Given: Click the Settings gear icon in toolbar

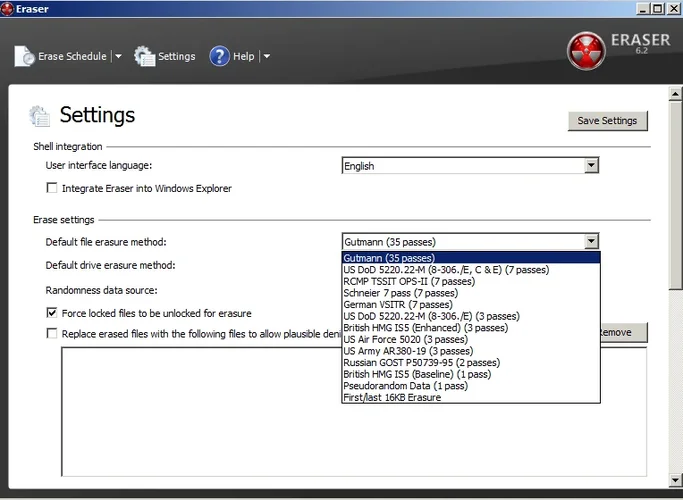Looking at the screenshot, I should tap(145, 56).
